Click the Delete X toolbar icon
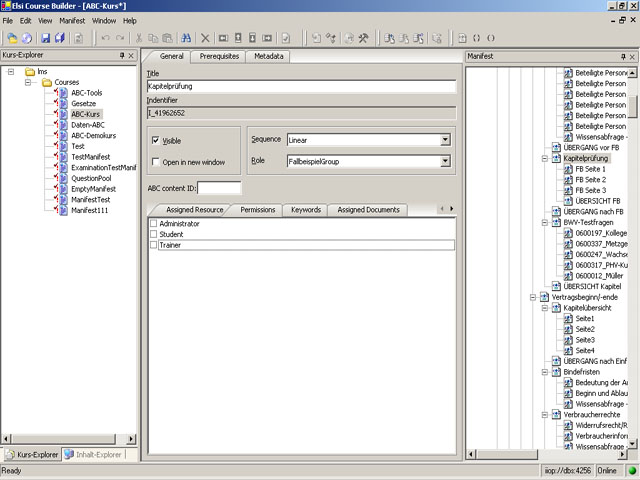Screen dimensions: 640x480 [x=205, y=38]
